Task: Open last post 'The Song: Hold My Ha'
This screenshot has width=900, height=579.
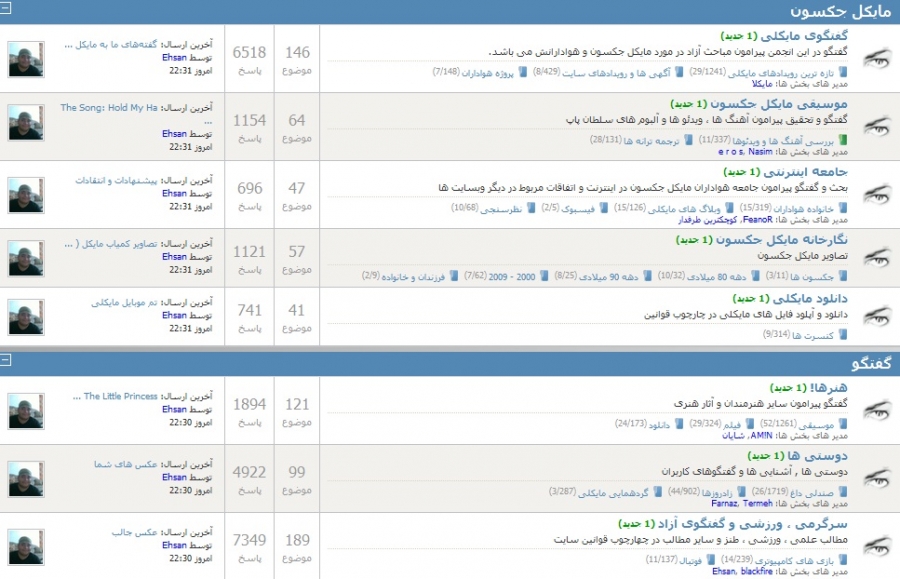Action: point(109,107)
